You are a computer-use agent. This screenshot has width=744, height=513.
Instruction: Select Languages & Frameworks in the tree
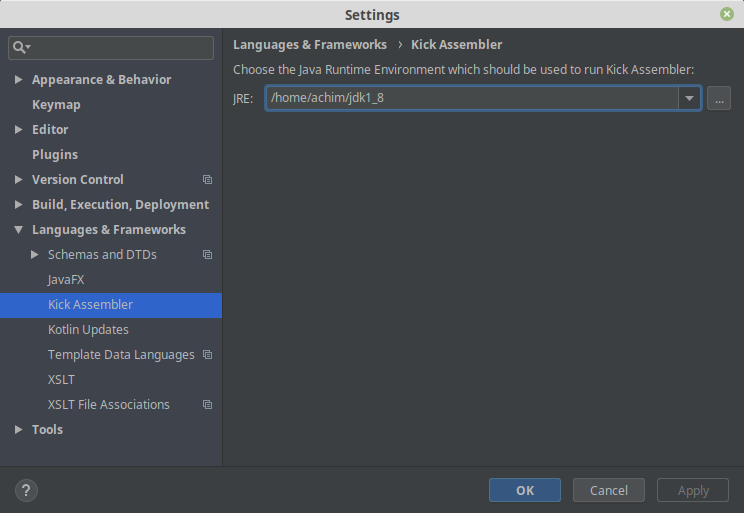109,230
